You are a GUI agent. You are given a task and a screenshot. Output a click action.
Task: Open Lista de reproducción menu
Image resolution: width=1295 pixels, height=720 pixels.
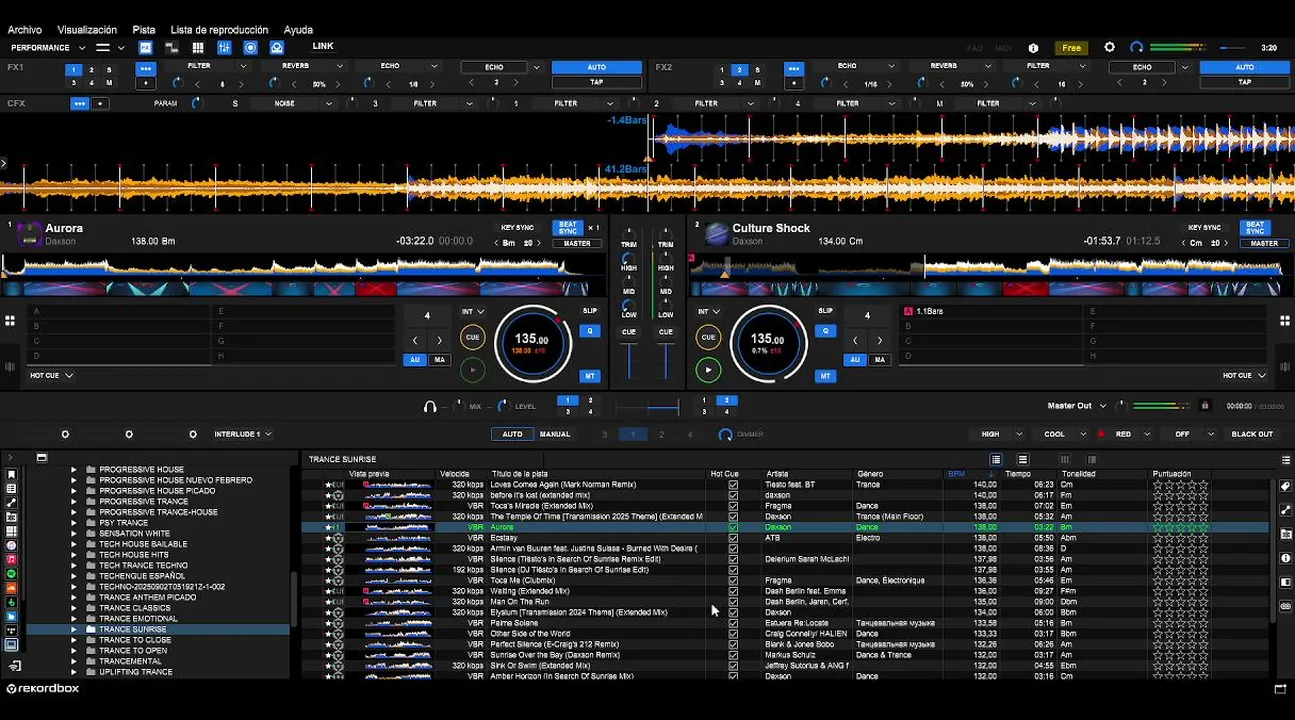pyautogui.click(x=219, y=30)
